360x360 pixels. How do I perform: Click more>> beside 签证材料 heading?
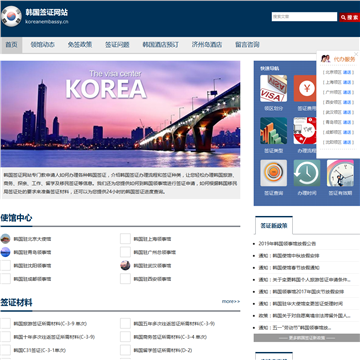tap(231, 301)
